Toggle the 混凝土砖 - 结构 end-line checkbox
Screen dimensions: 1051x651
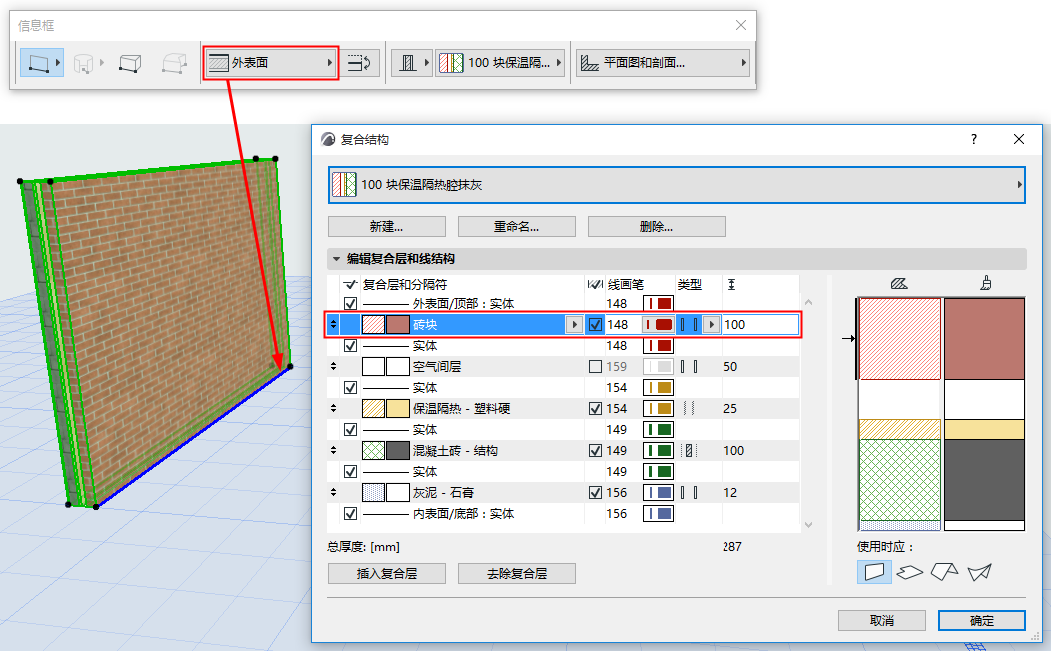click(x=595, y=451)
